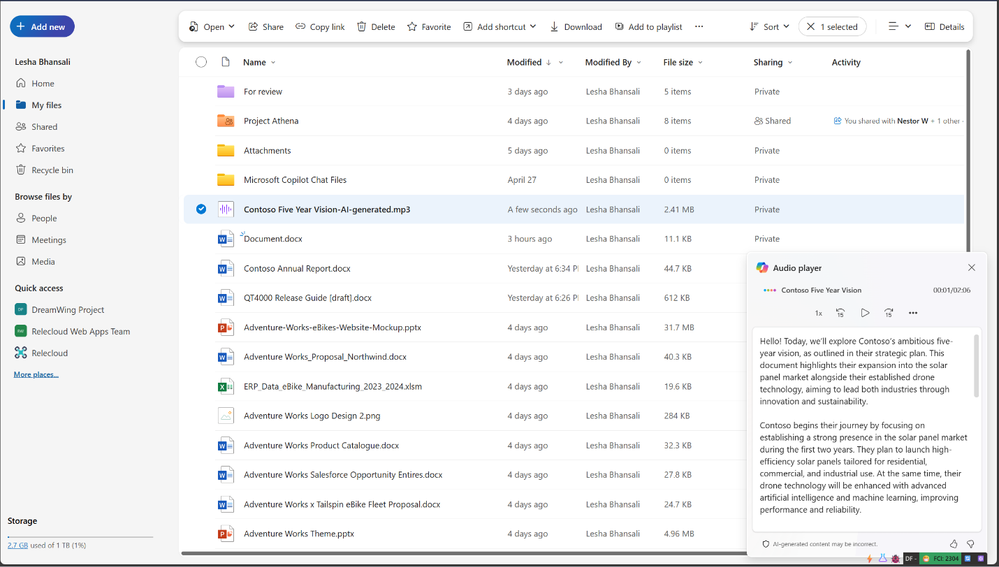Open the Project Athena shared folder icon
Image resolution: width=999 pixels, height=567 pixels.
[x=226, y=120]
